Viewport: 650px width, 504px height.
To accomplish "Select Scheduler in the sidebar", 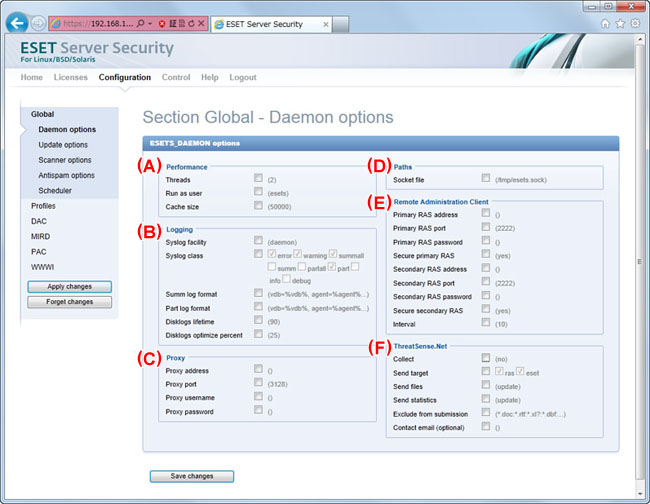I will pos(55,191).
